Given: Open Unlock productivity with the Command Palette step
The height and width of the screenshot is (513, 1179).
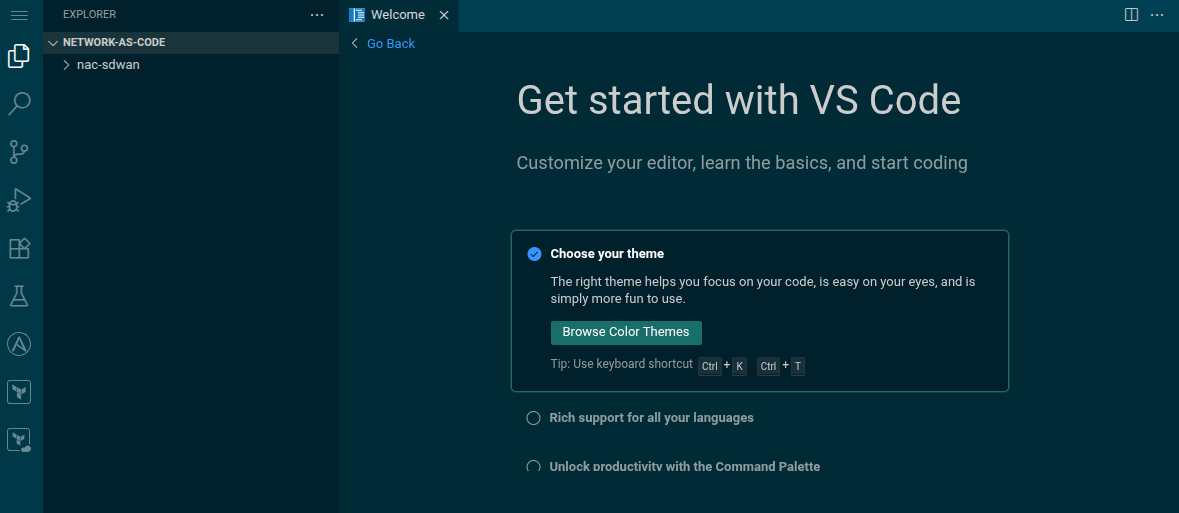Looking at the screenshot, I should [684, 466].
